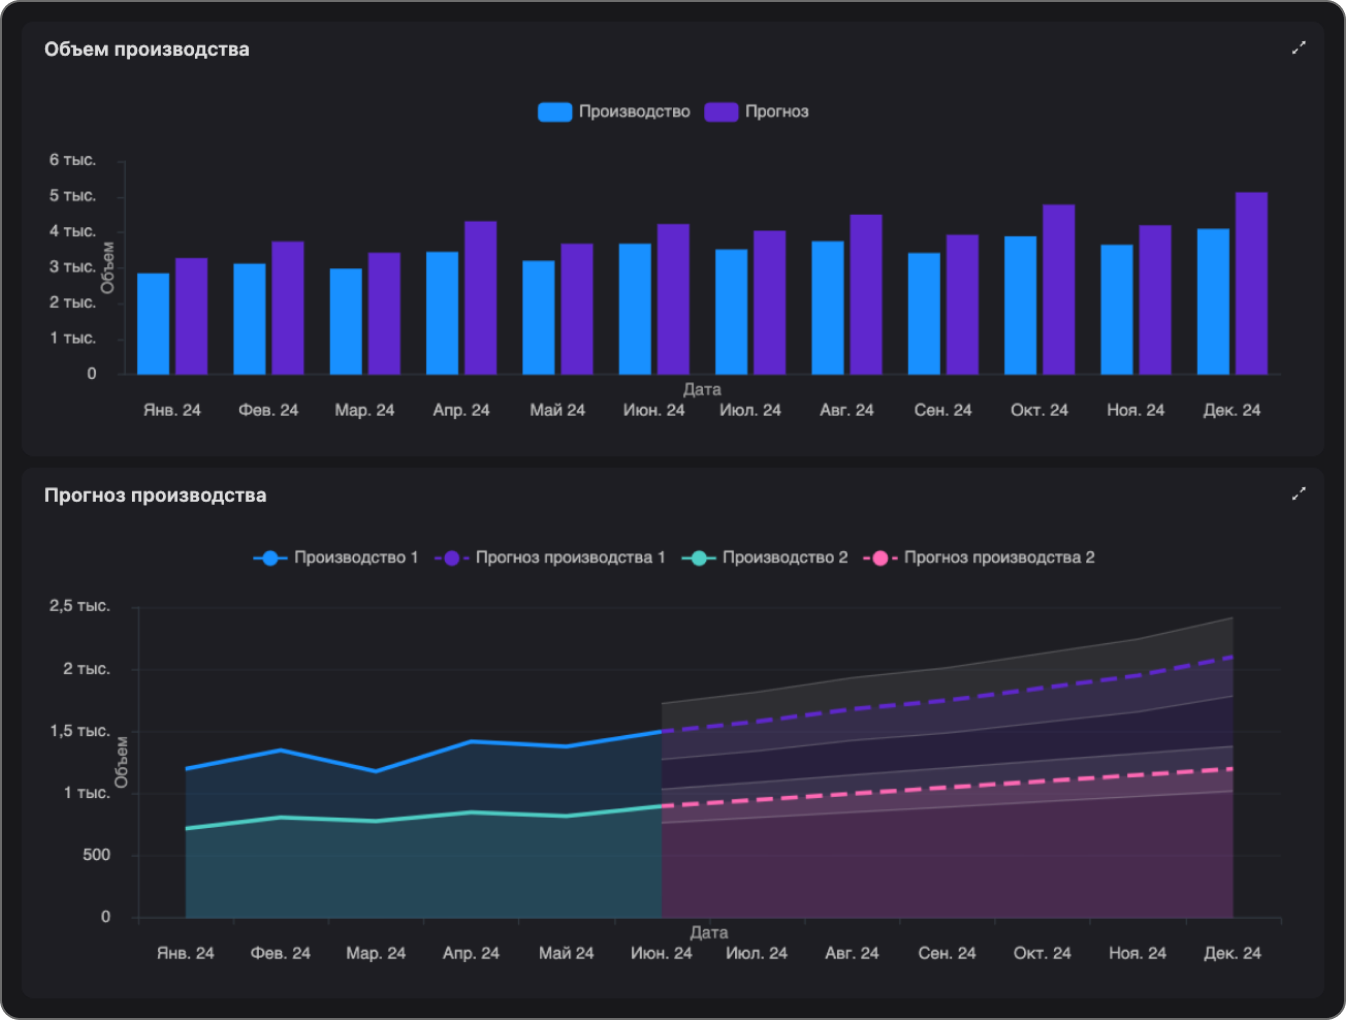Click the purple forecast bar for Апр. 24
The width and height of the screenshot is (1346, 1020).
coord(480,298)
